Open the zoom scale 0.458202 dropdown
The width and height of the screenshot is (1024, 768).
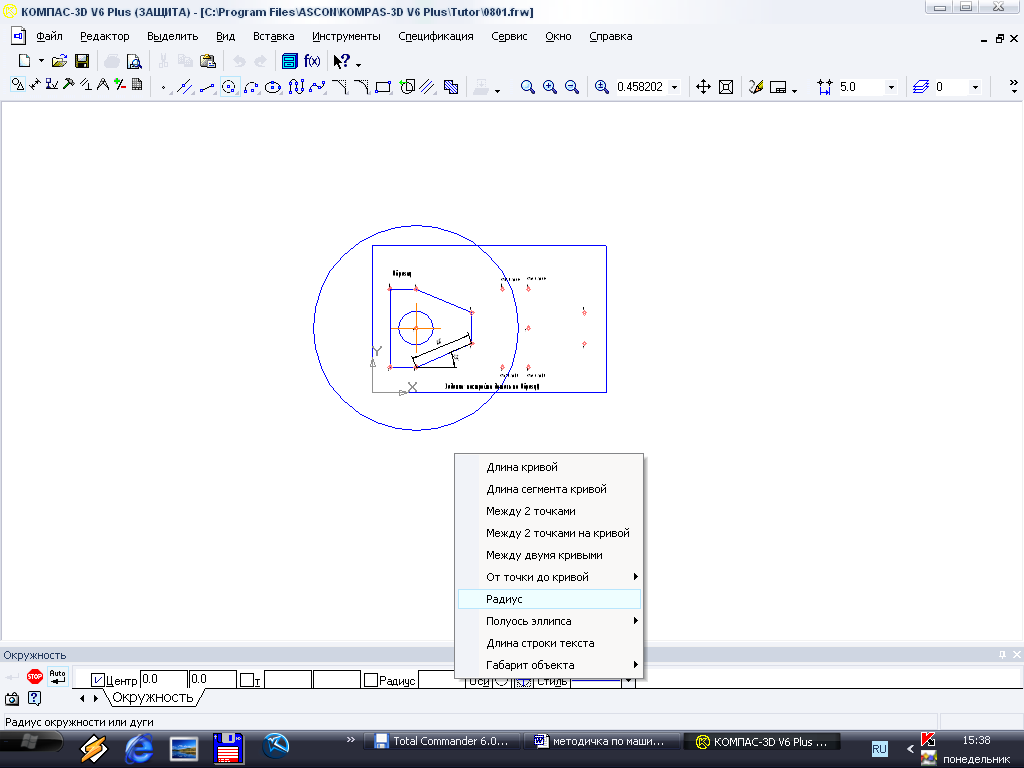click(x=675, y=87)
